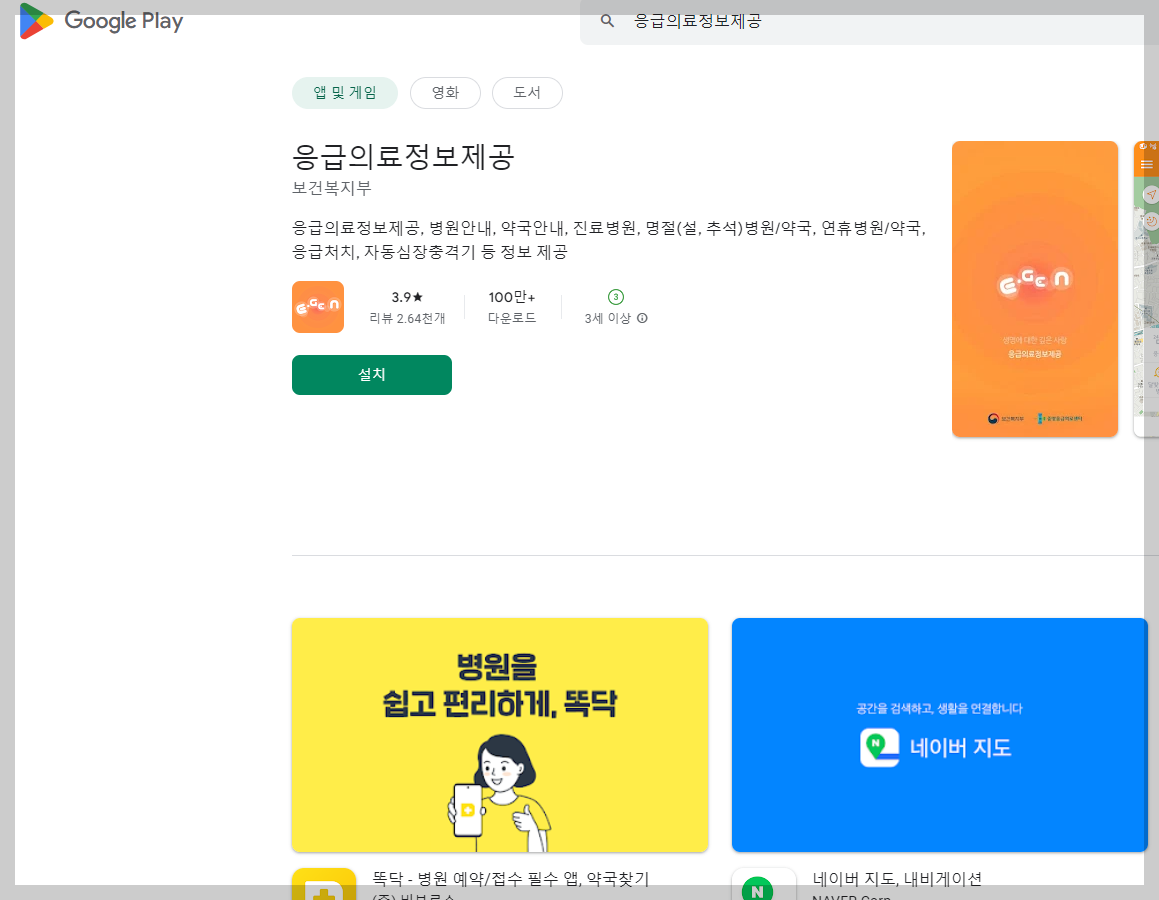Enable the 영화 filter chip
Screen dimensions: 1159x900
(445, 92)
